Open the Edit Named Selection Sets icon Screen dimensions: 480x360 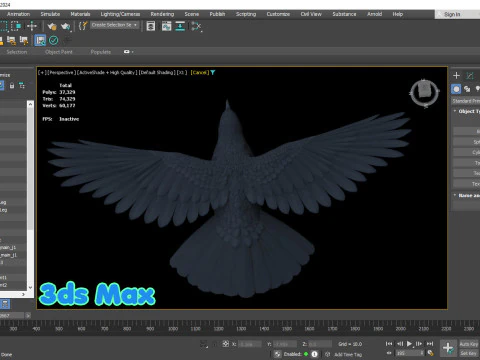tap(83, 26)
